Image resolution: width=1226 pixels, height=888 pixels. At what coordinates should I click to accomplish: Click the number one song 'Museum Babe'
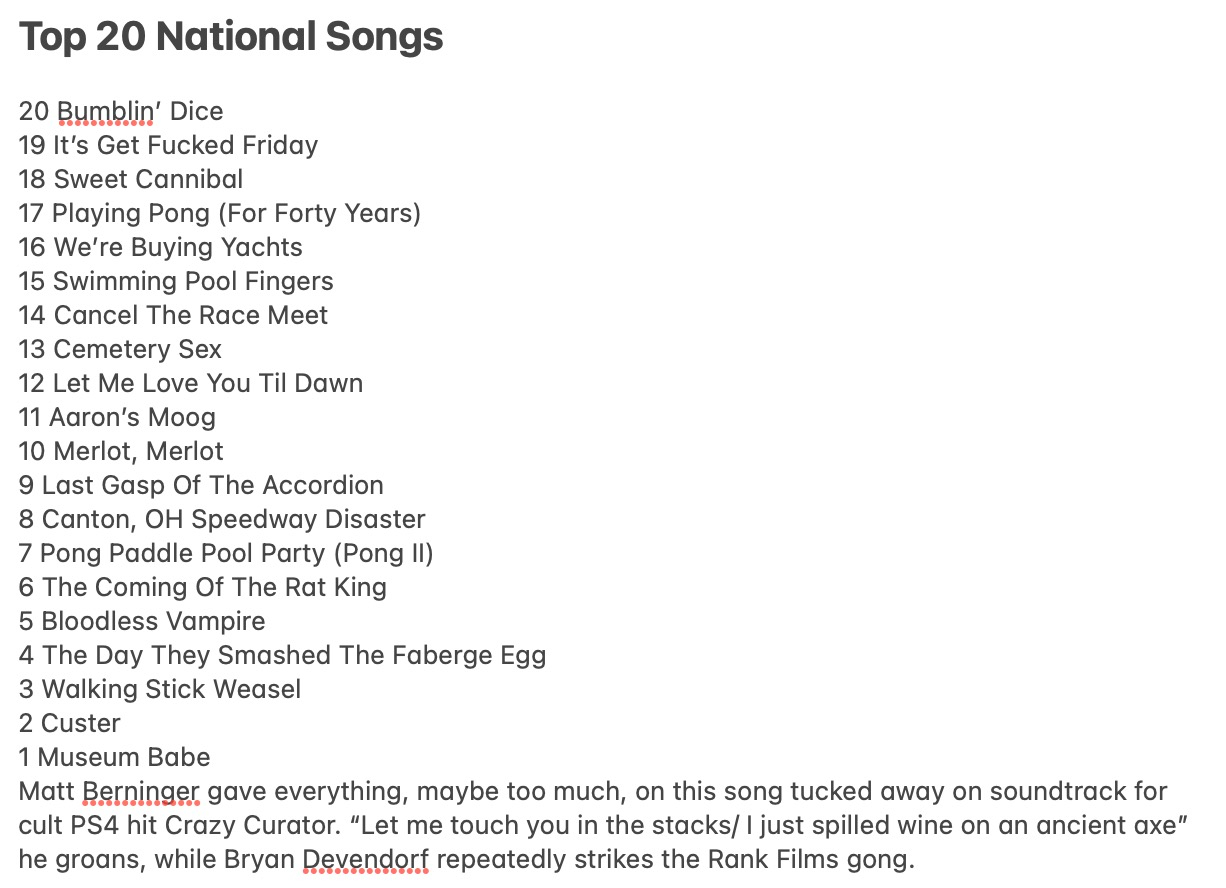tap(124, 757)
